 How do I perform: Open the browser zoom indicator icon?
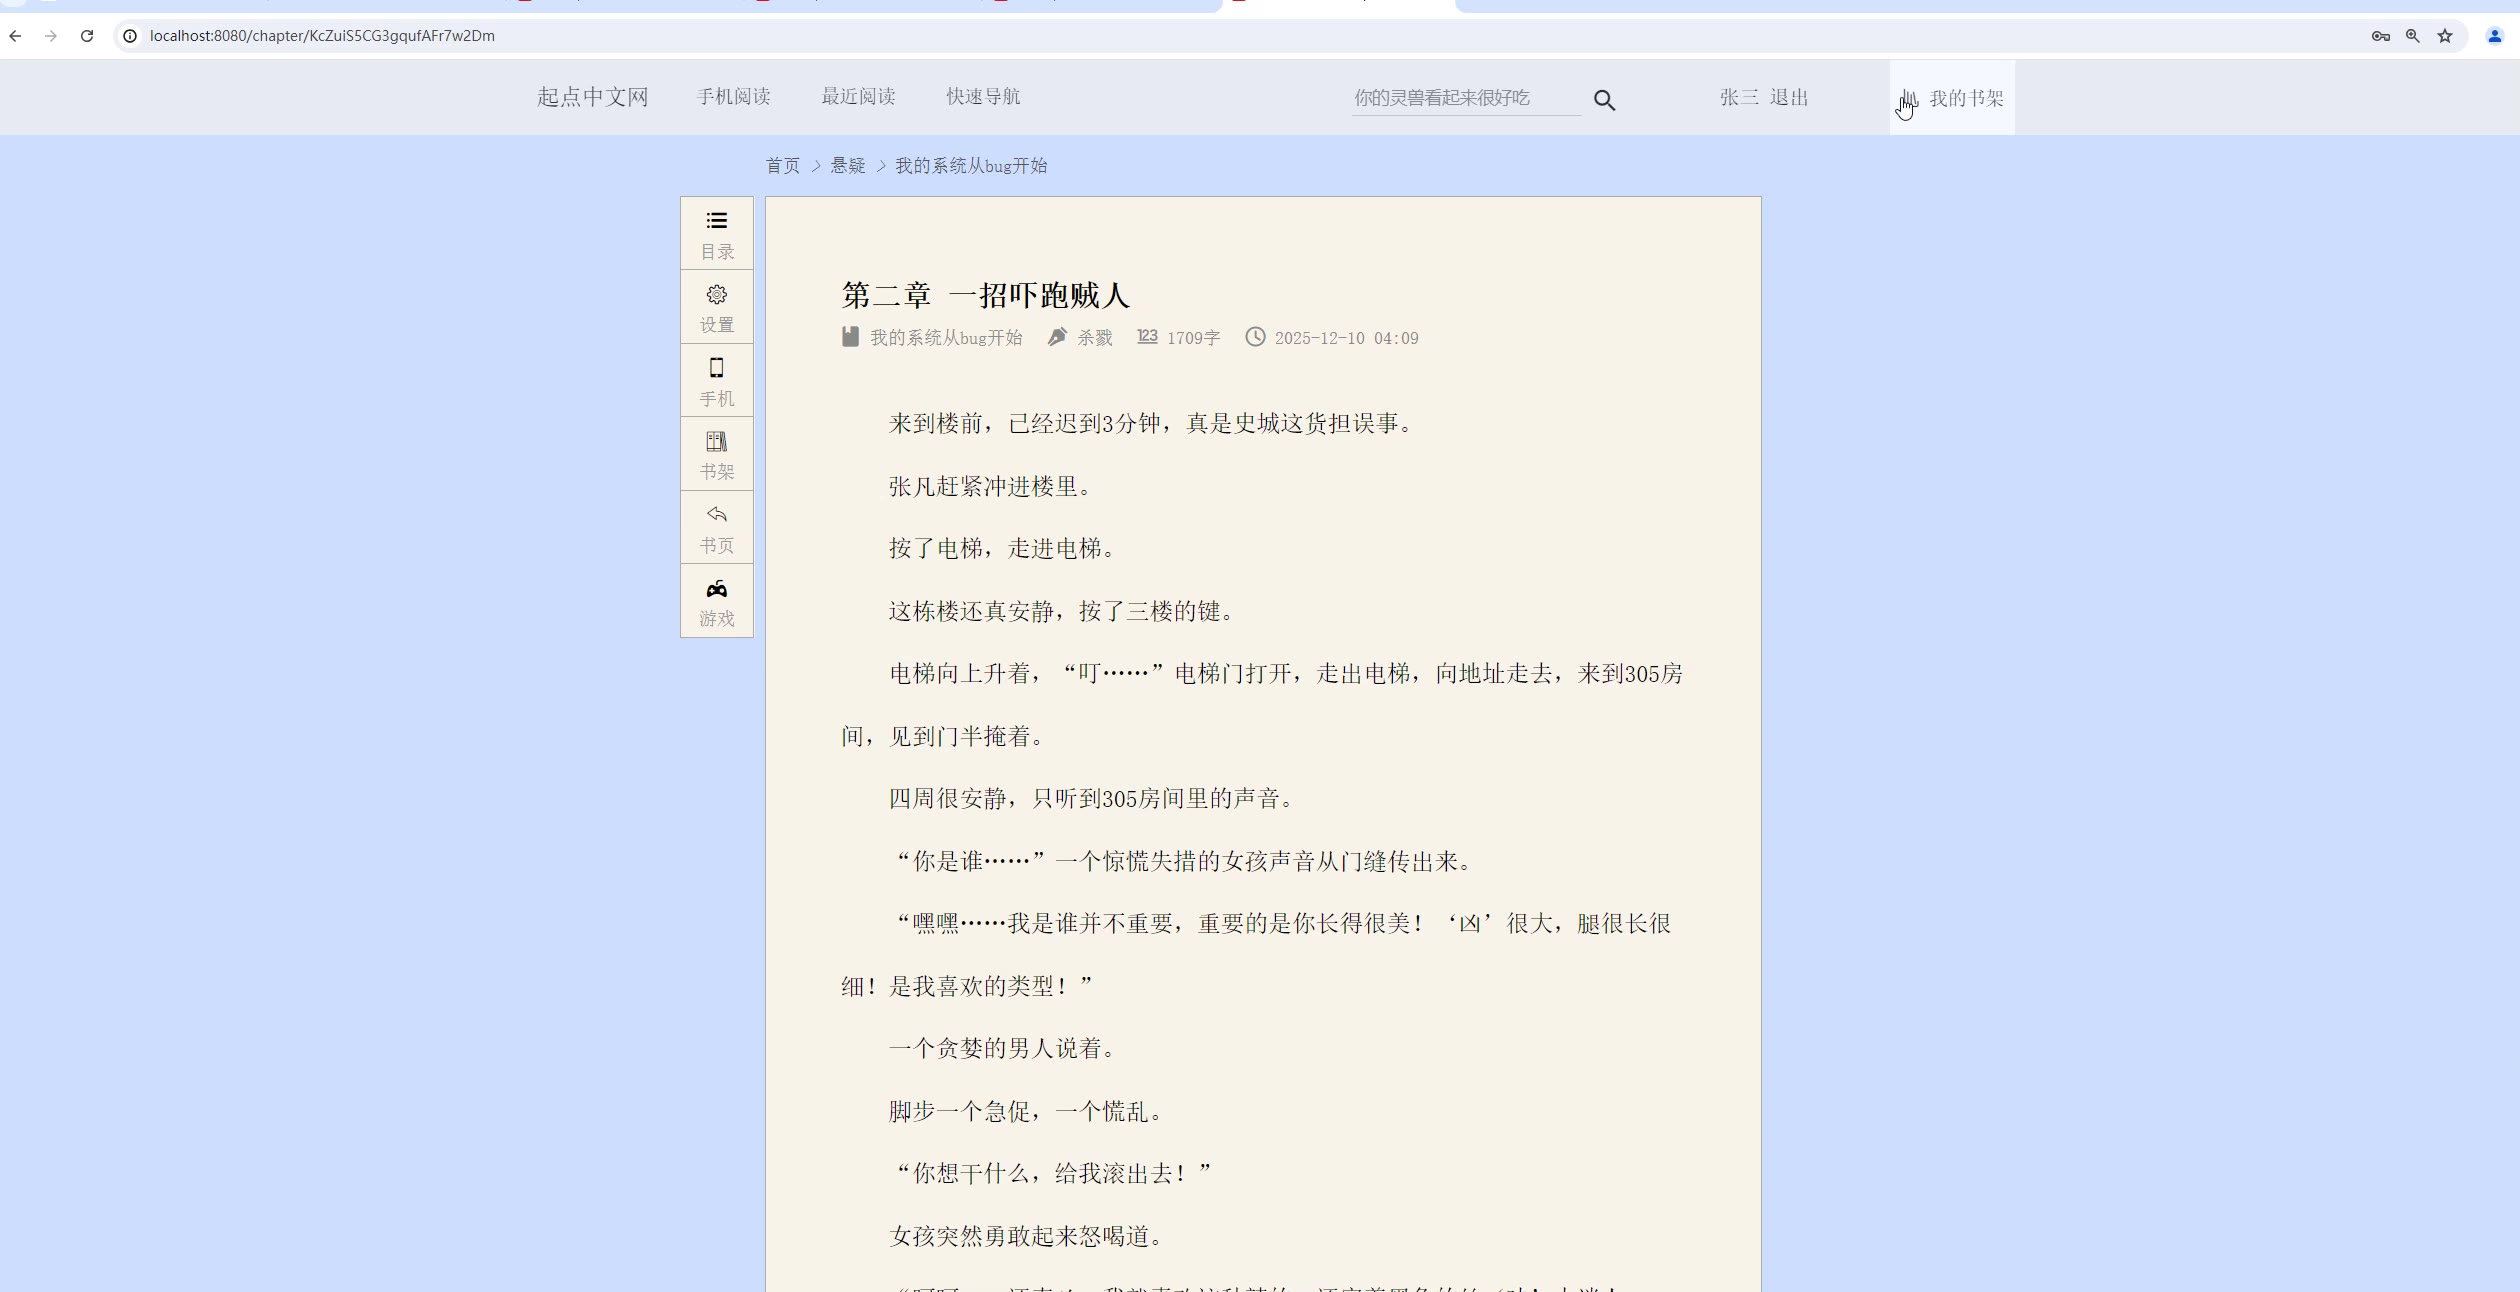pos(2413,36)
